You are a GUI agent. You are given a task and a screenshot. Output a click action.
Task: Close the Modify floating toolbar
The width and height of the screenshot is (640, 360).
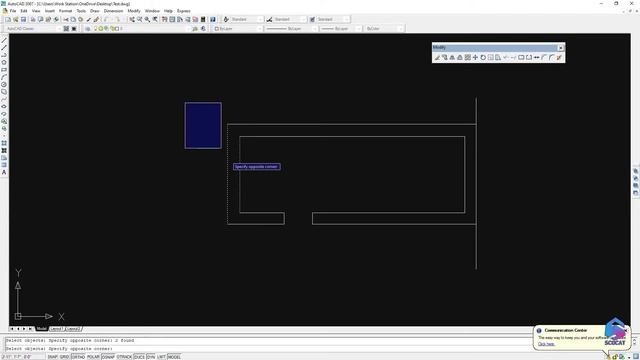click(x=561, y=48)
